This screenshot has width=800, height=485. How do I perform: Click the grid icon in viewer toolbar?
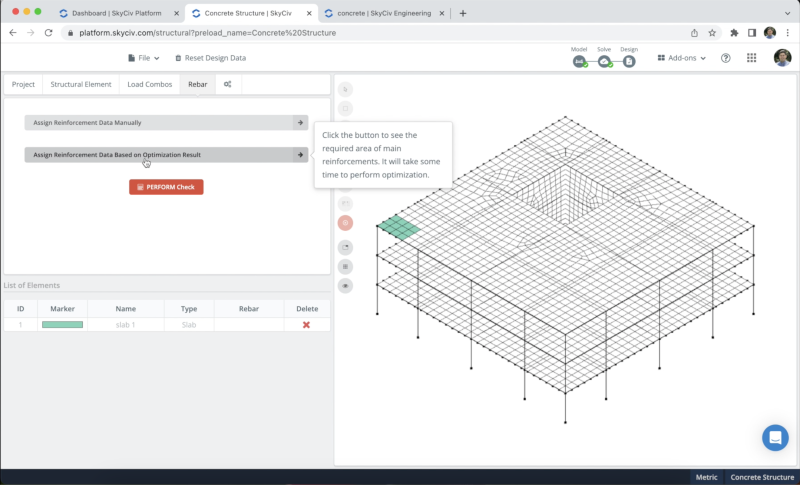(345, 267)
